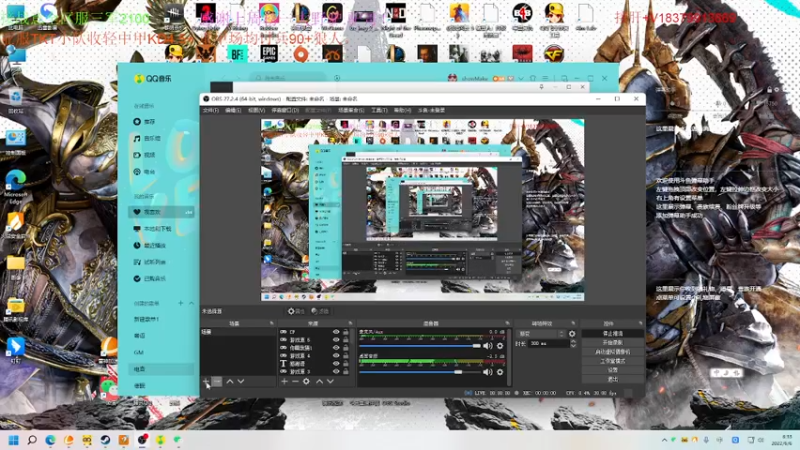Image resolution: width=800 pixels, height=450 pixels.
Task: Open Microsoft Edge desktop shortcut
Action: click(16, 186)
